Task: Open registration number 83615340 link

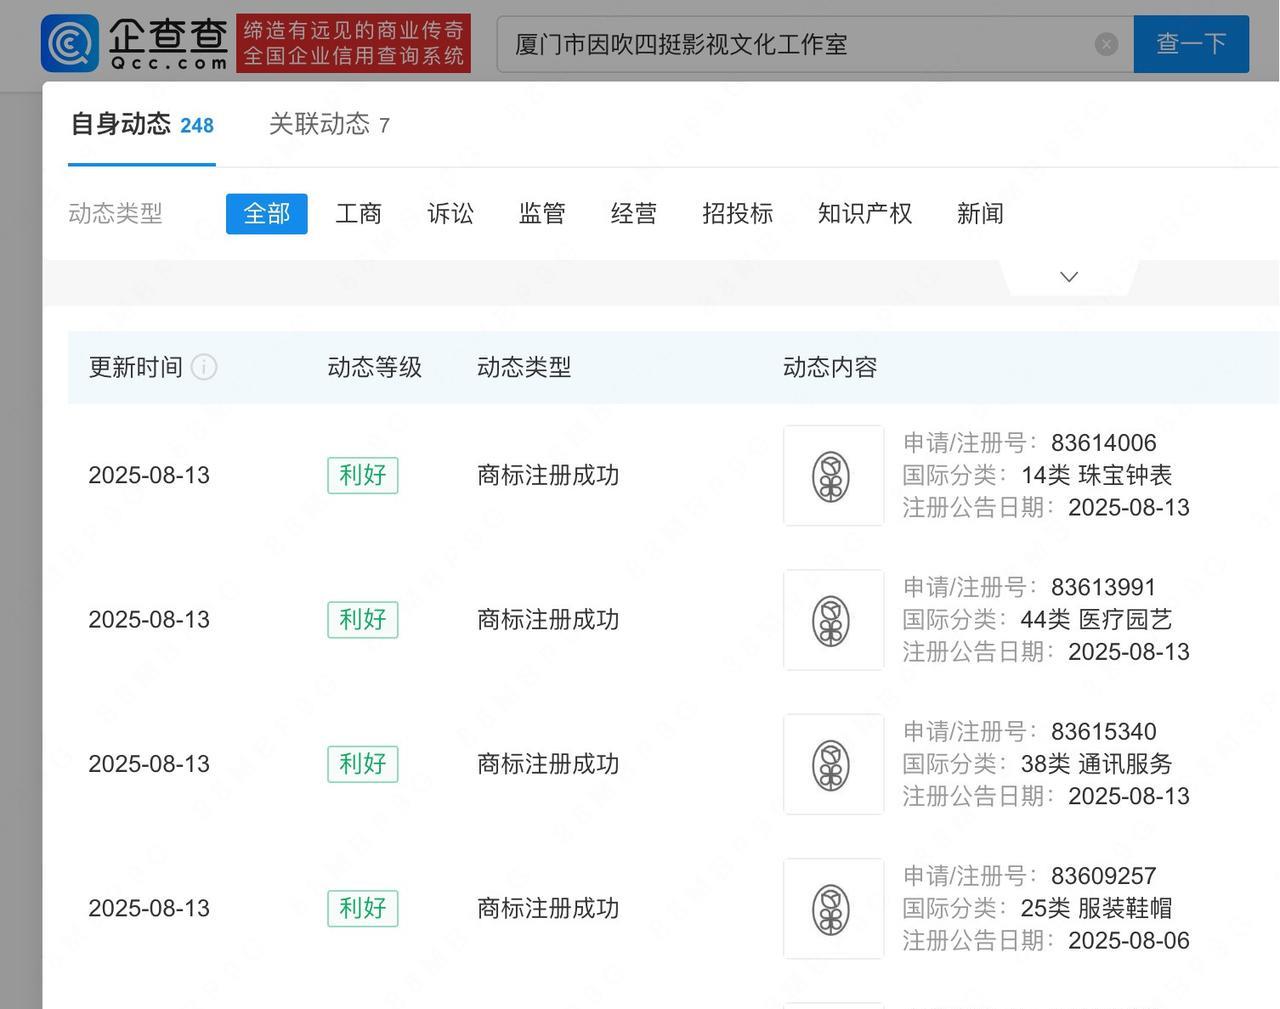Action: pos(1103,732)
